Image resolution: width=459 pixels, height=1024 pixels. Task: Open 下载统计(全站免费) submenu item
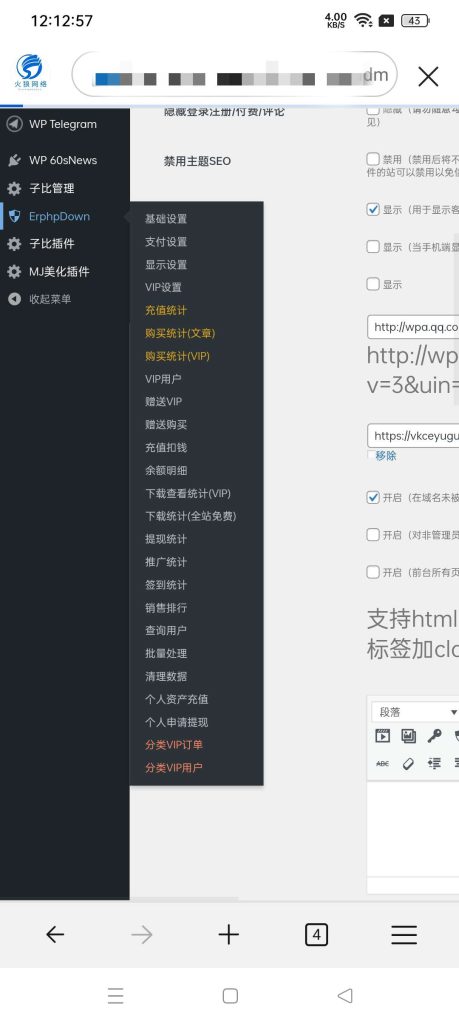(x=191, y=516)
